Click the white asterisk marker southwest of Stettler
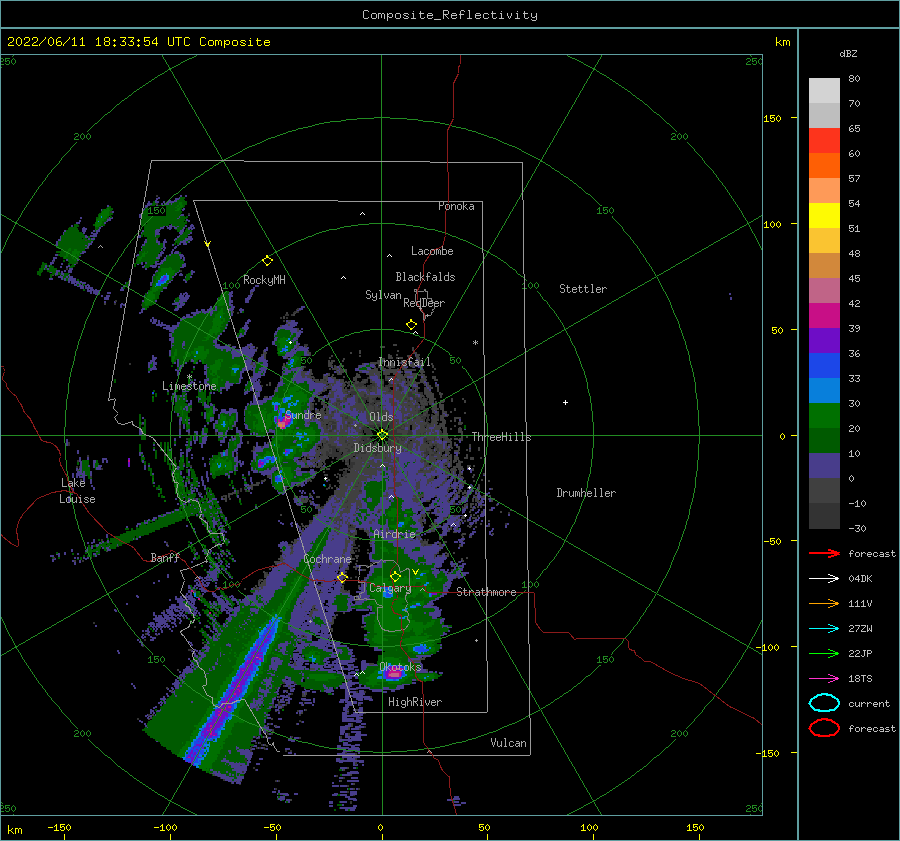 tap(475, 343)
